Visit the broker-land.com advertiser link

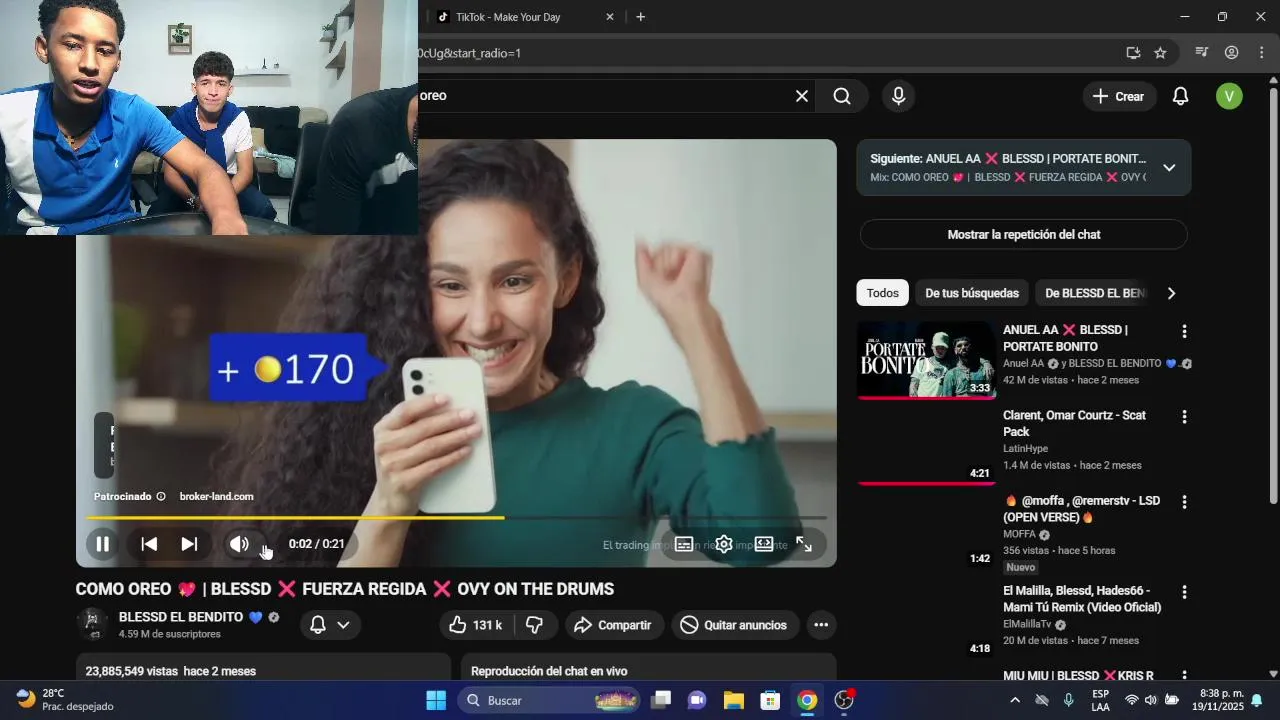[216, 496]
